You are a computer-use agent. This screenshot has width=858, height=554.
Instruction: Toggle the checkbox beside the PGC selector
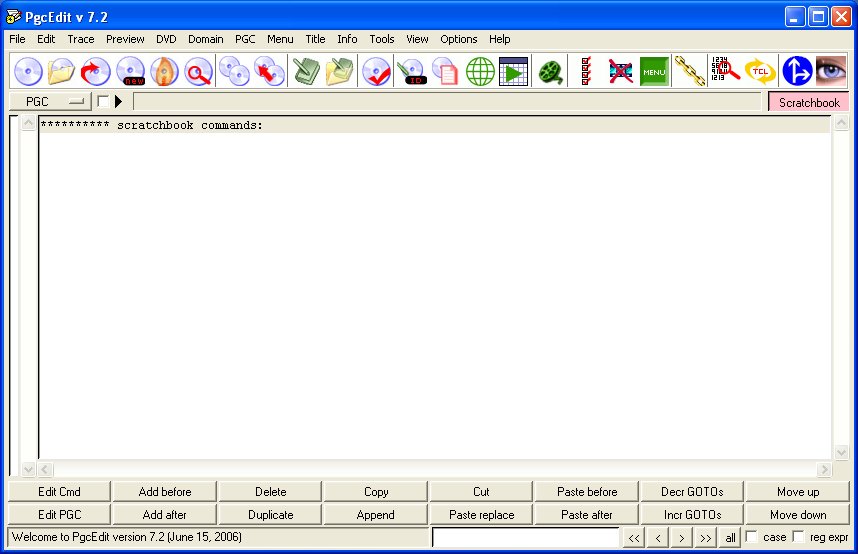[x=103, y=101]
